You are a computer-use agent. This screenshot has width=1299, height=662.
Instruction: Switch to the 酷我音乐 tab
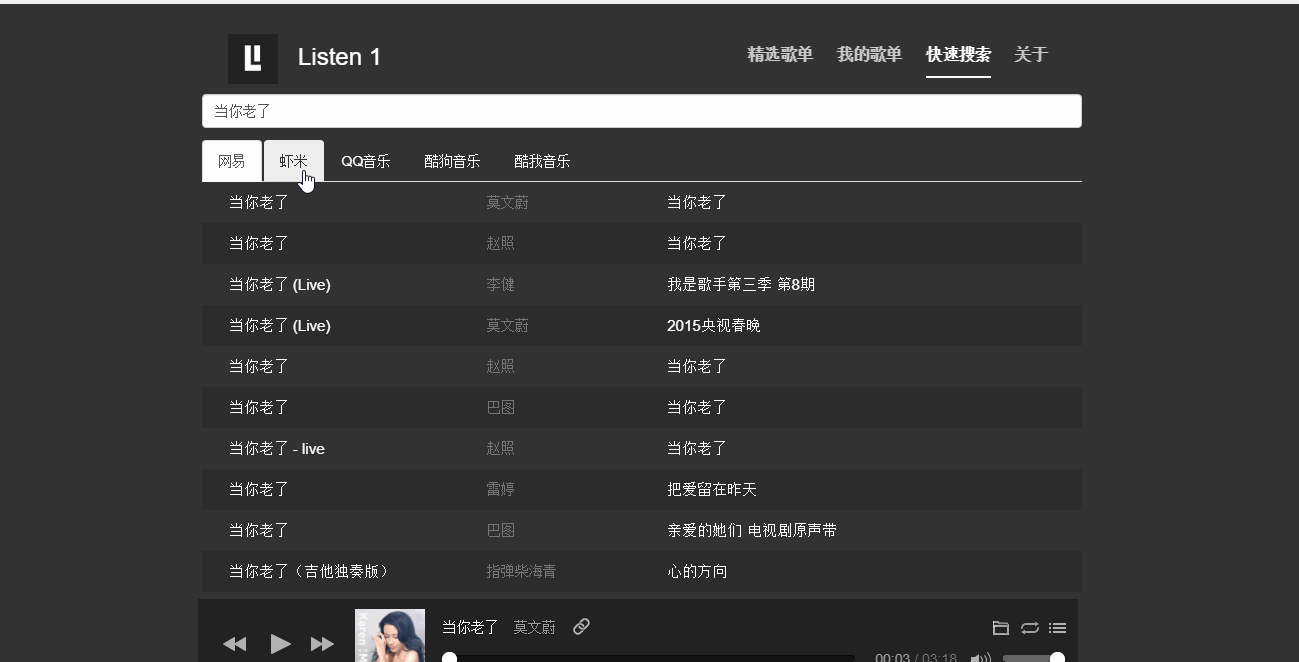pos(542,161)
